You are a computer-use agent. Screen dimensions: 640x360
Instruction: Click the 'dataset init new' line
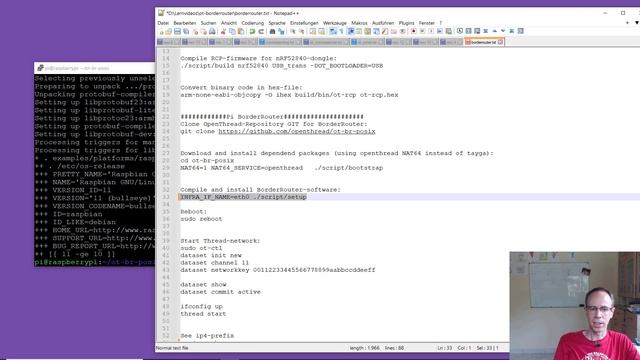tap(211, 256)
